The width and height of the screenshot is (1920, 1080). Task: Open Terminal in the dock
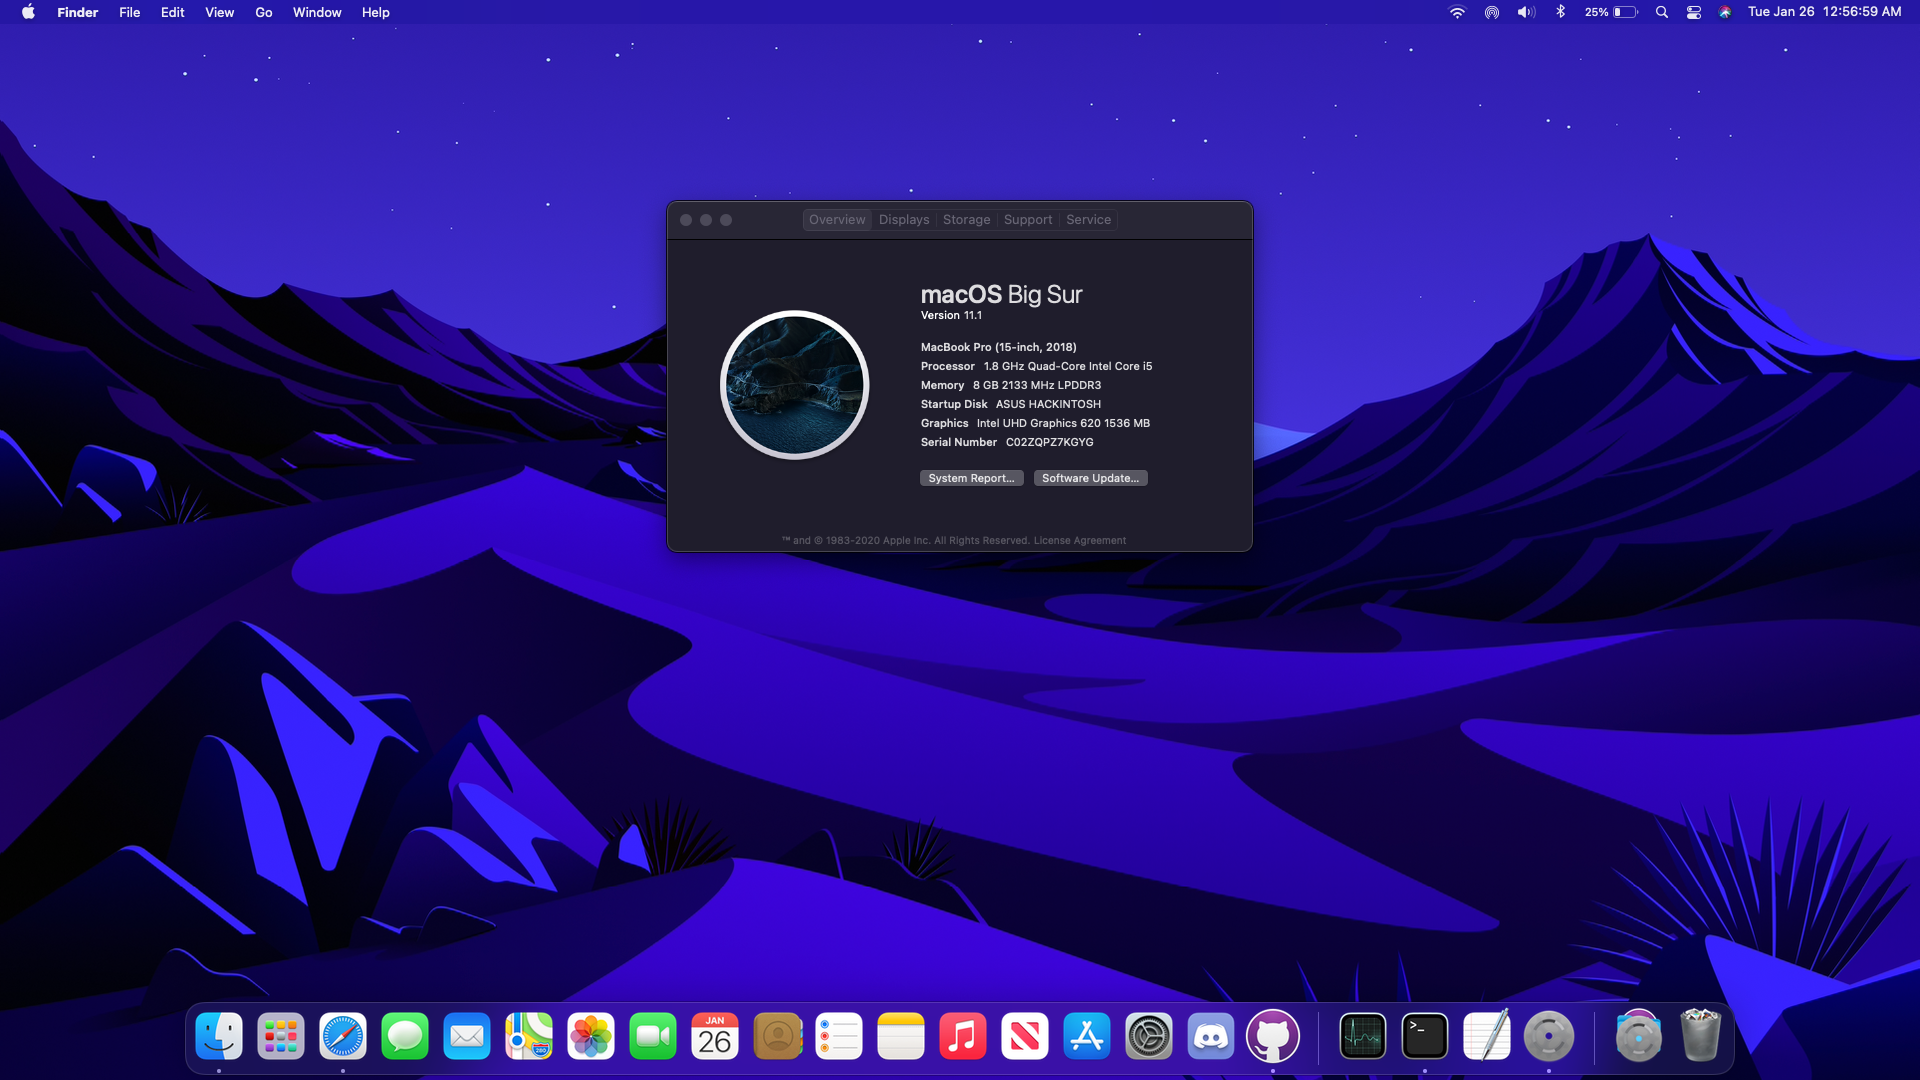point(1424,1037)
